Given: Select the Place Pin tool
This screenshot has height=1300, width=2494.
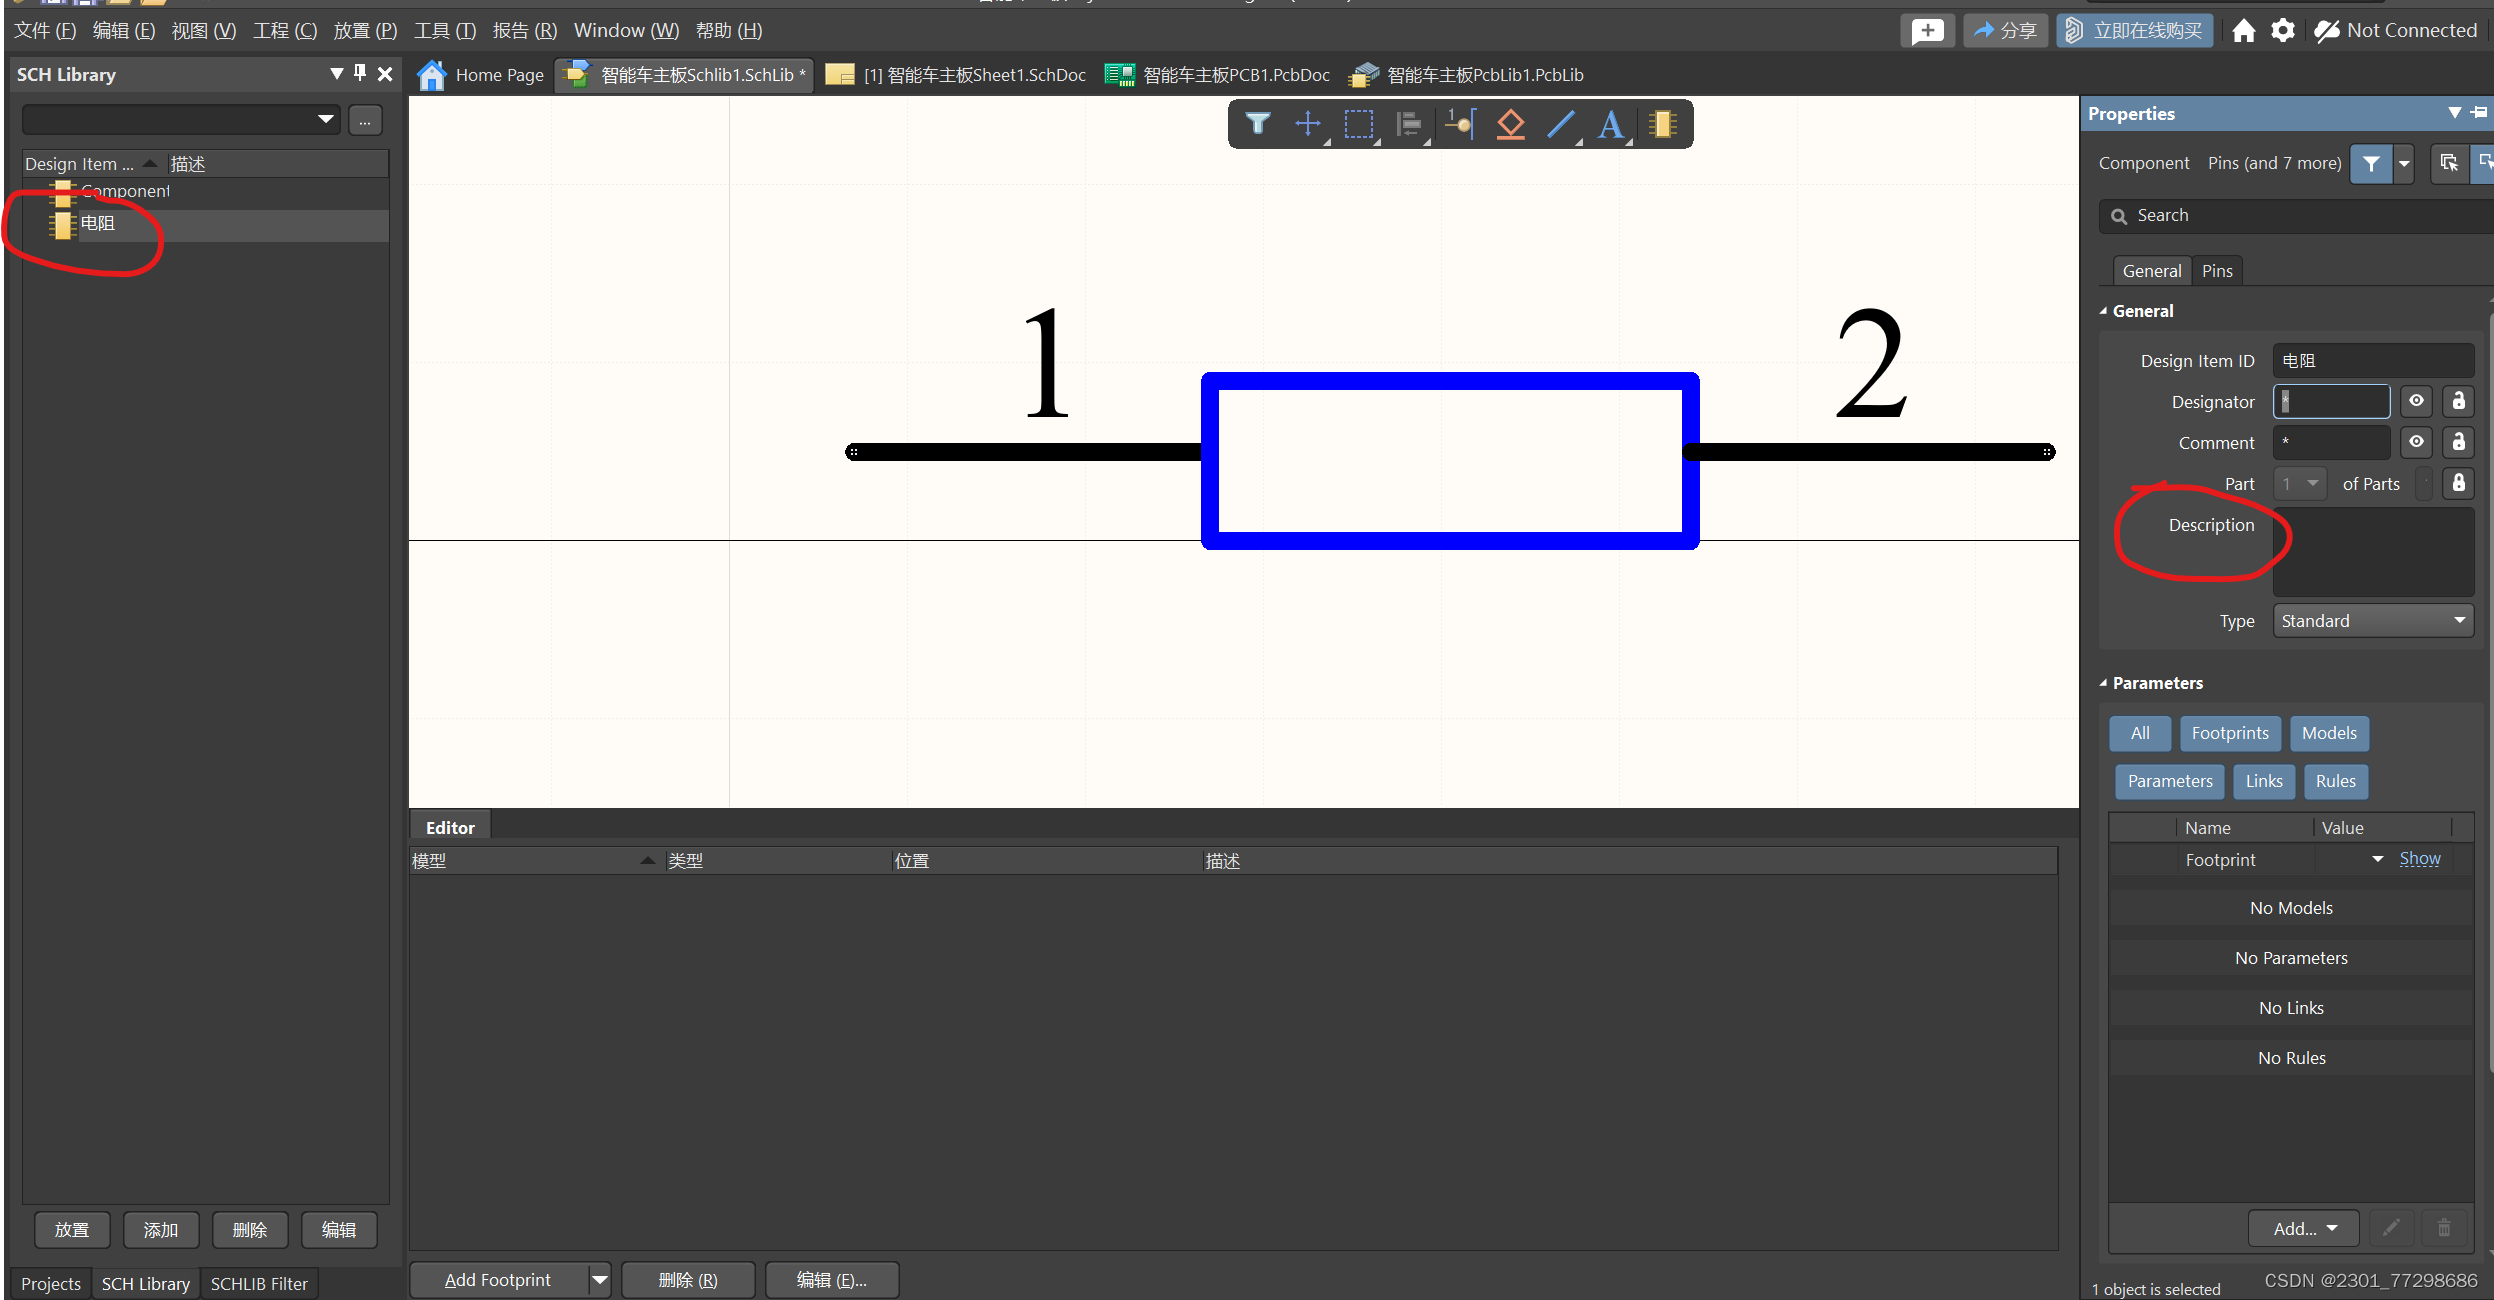Looking at the screenshot, I should (x=1460, y=124).
